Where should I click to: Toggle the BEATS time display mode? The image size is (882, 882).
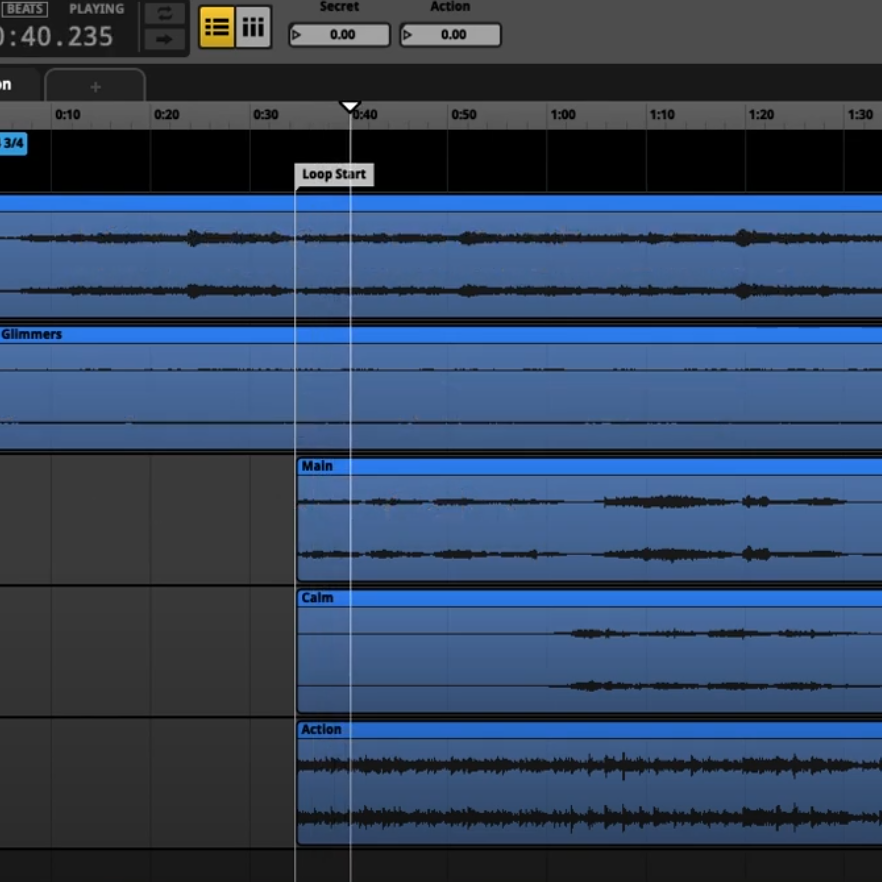25,9
